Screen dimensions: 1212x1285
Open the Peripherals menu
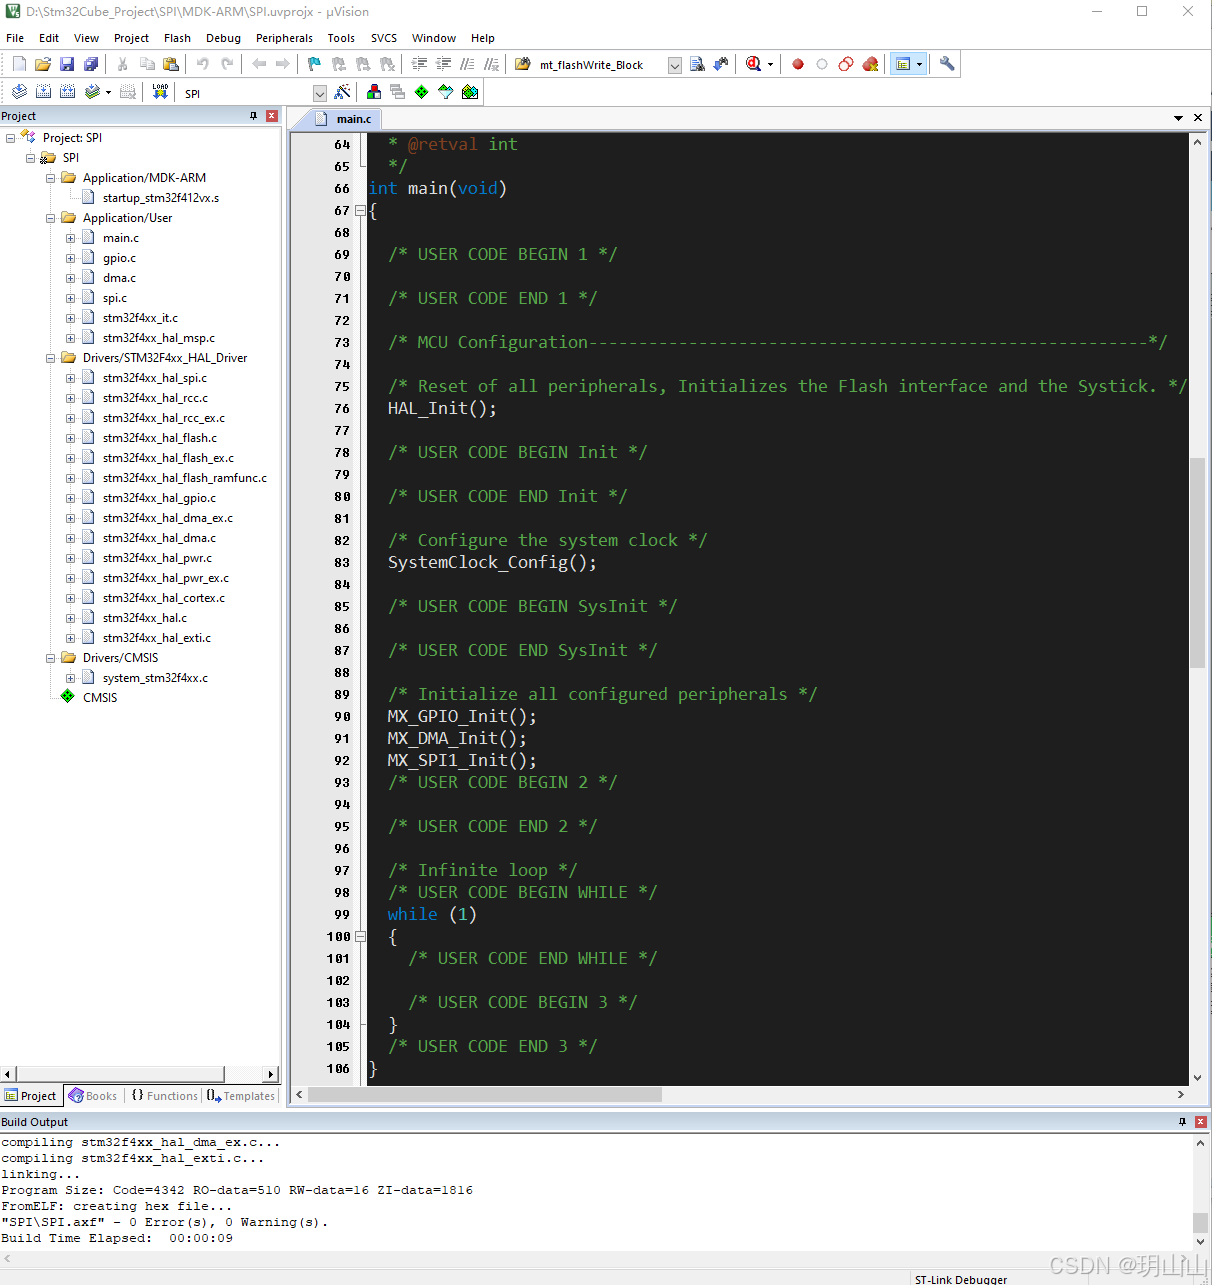tap(284, 38)
